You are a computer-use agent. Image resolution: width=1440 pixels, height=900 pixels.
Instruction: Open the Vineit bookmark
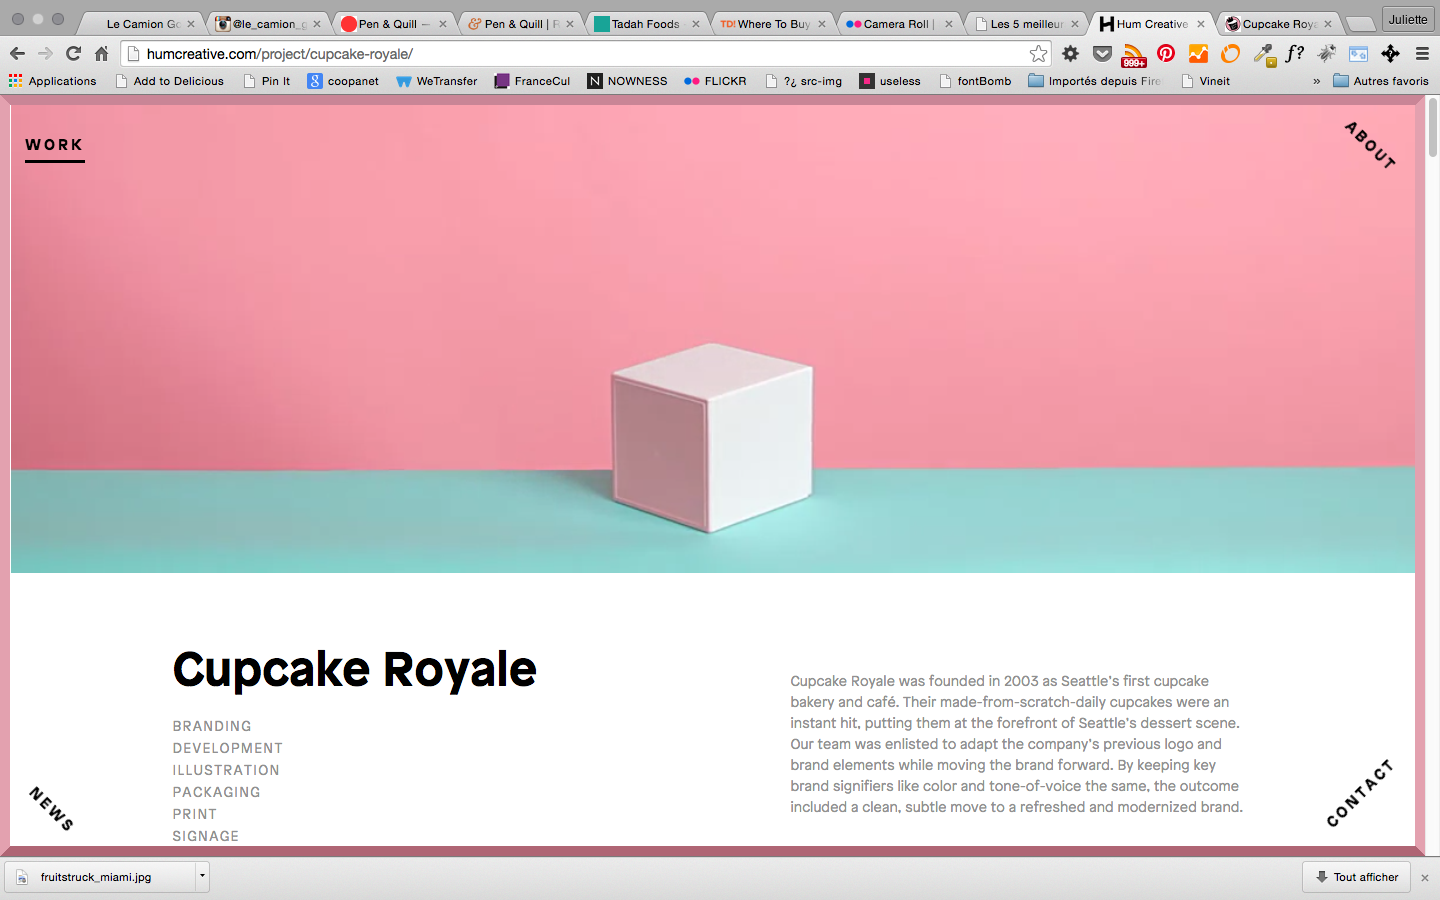pos(1205,81)
